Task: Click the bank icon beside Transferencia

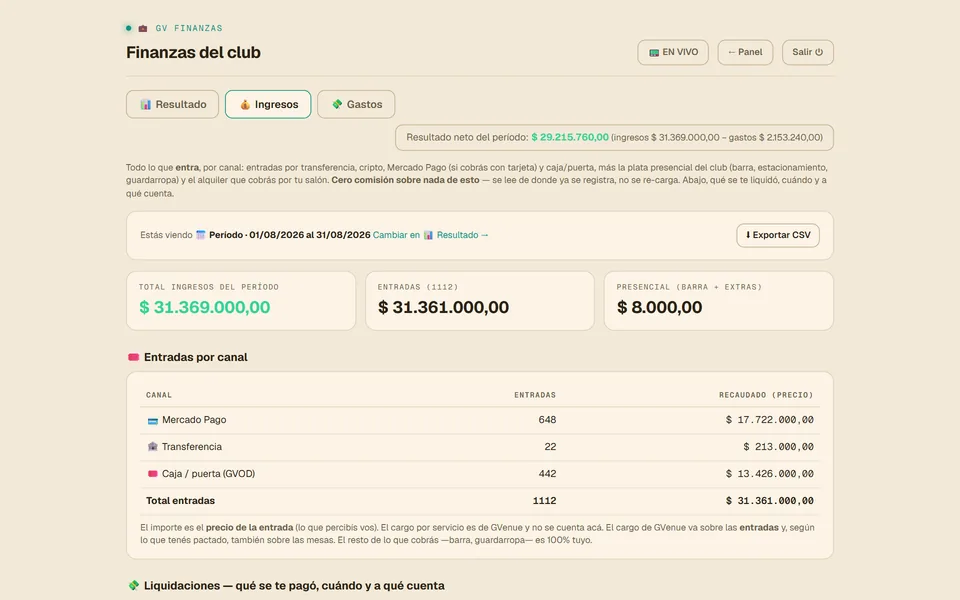Action: (x=152, y=447)
